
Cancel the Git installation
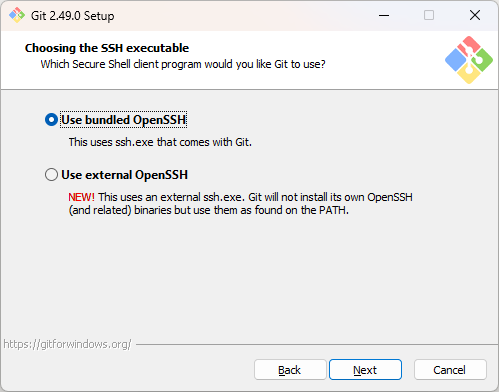tap(450, 370)
